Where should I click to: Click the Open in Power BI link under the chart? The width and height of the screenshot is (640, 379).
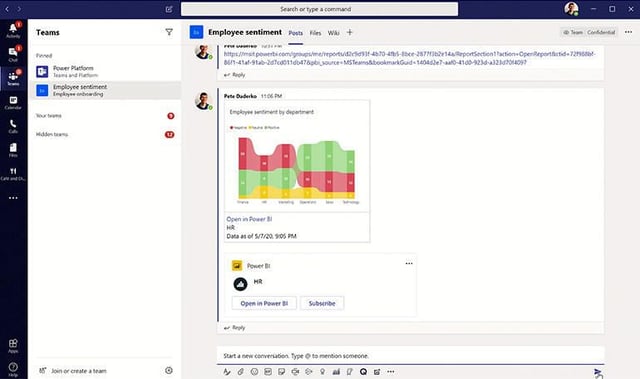click(249, 219)
